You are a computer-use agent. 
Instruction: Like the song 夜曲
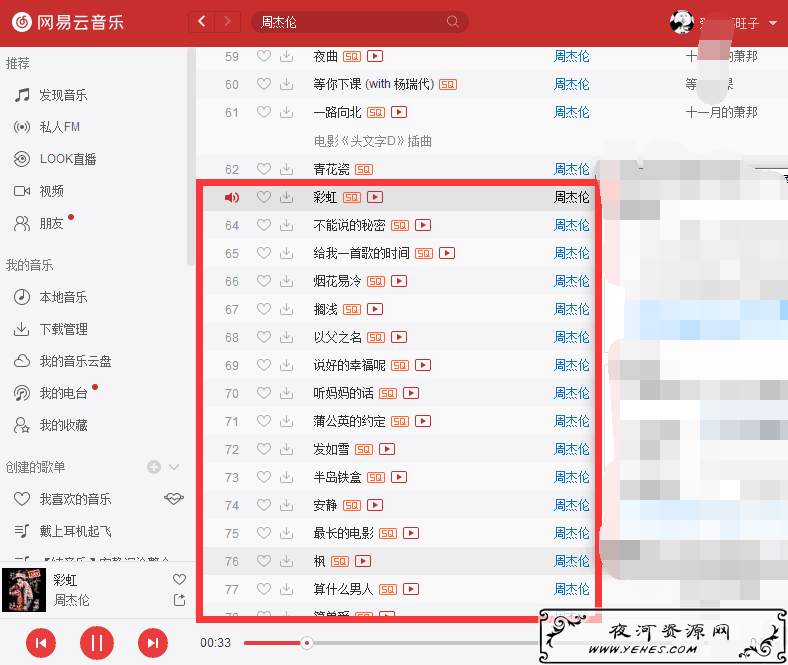(x=264, y=56)
